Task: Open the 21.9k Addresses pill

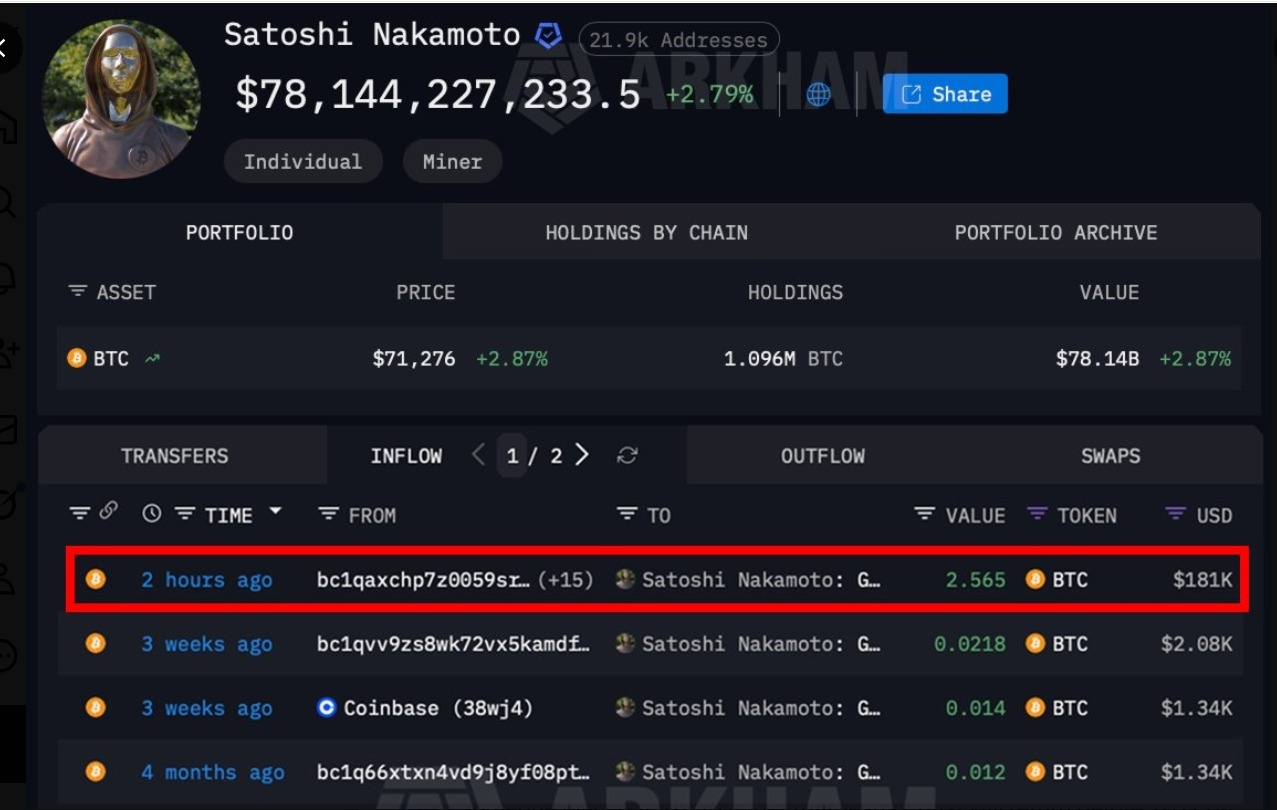Action: (679, 40)
